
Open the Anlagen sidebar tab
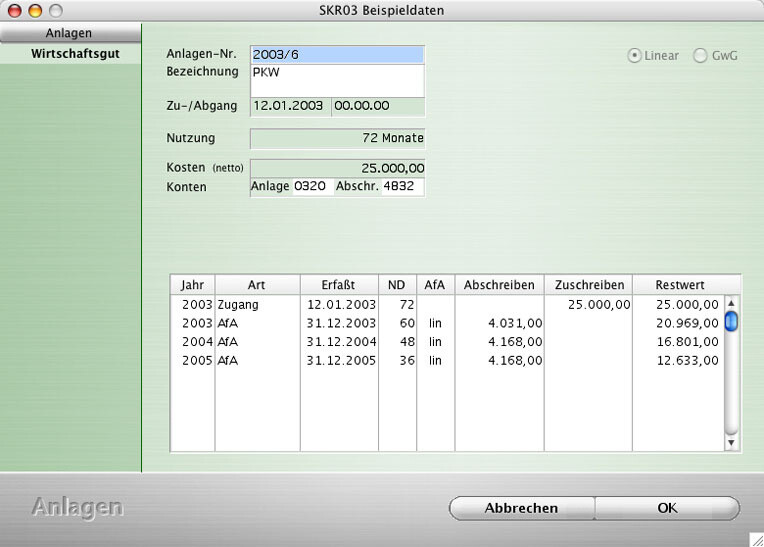pos(71,33)
